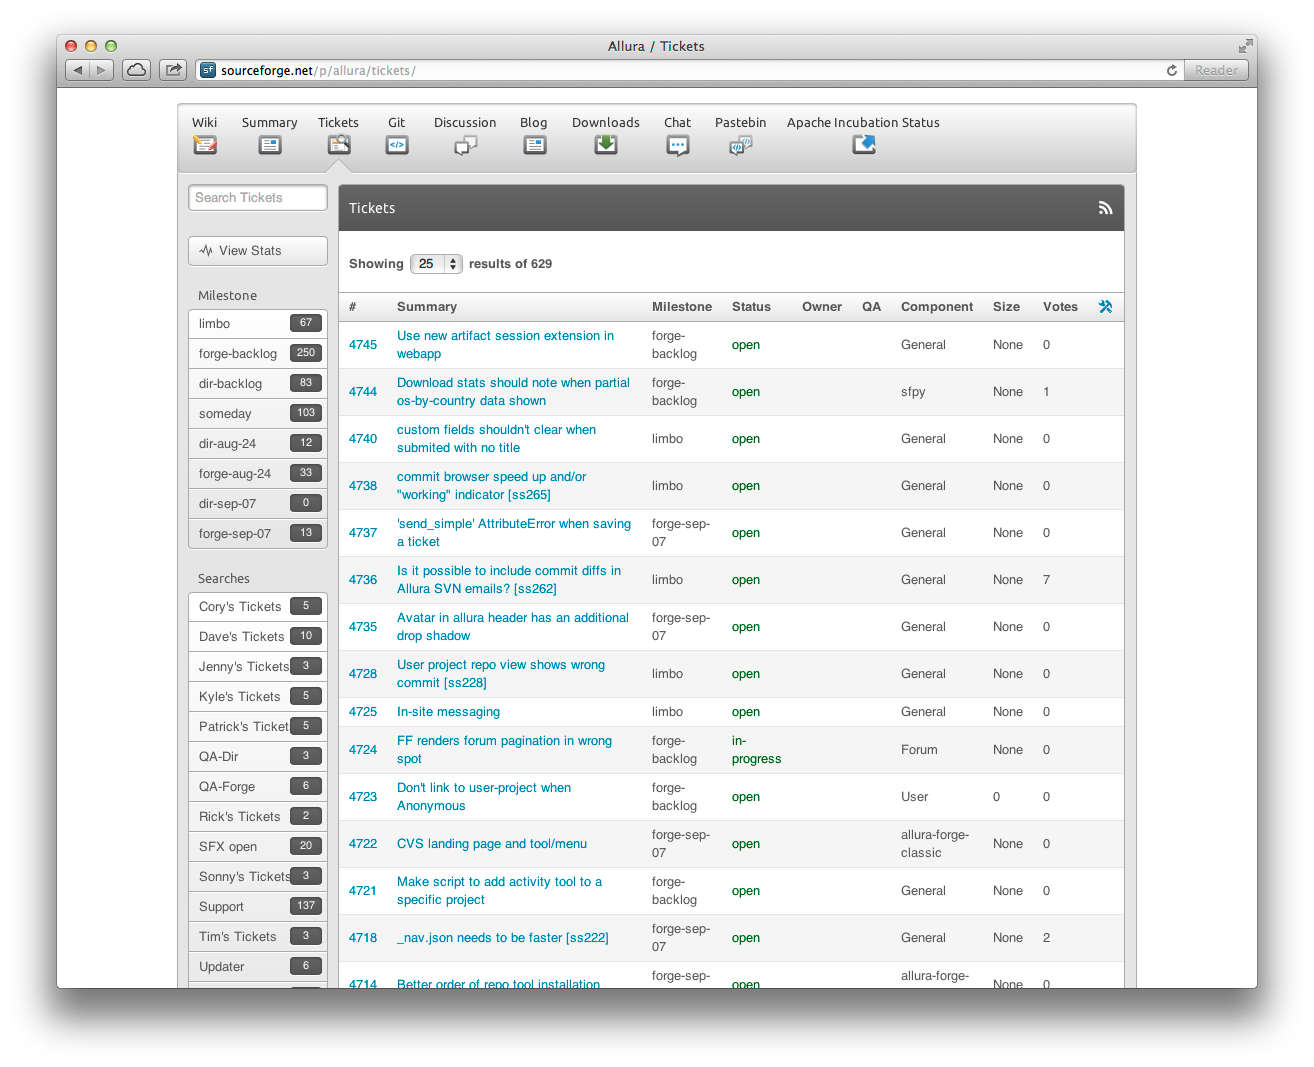Open 'Download stats should note when partial' ticket
Viewport: 1314px width, 1067px height.
pyautogui.click(x=513, y=392)
